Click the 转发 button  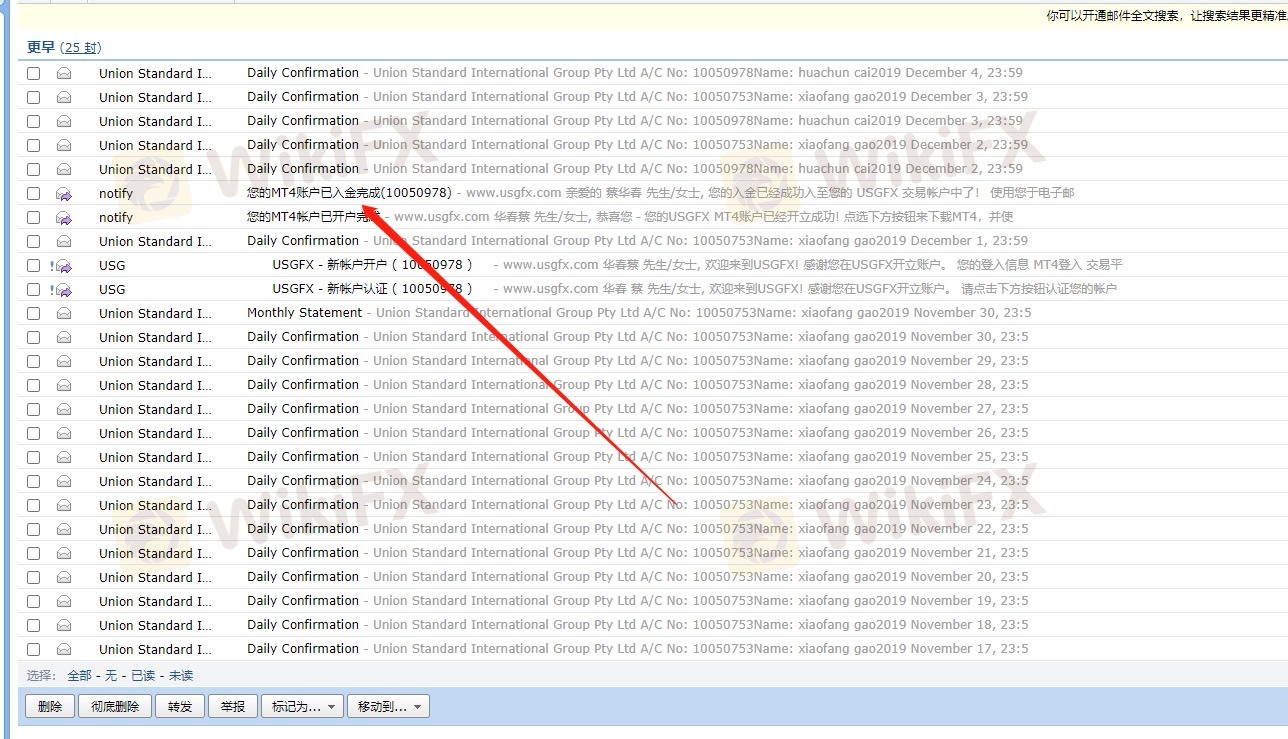point(180,706)
